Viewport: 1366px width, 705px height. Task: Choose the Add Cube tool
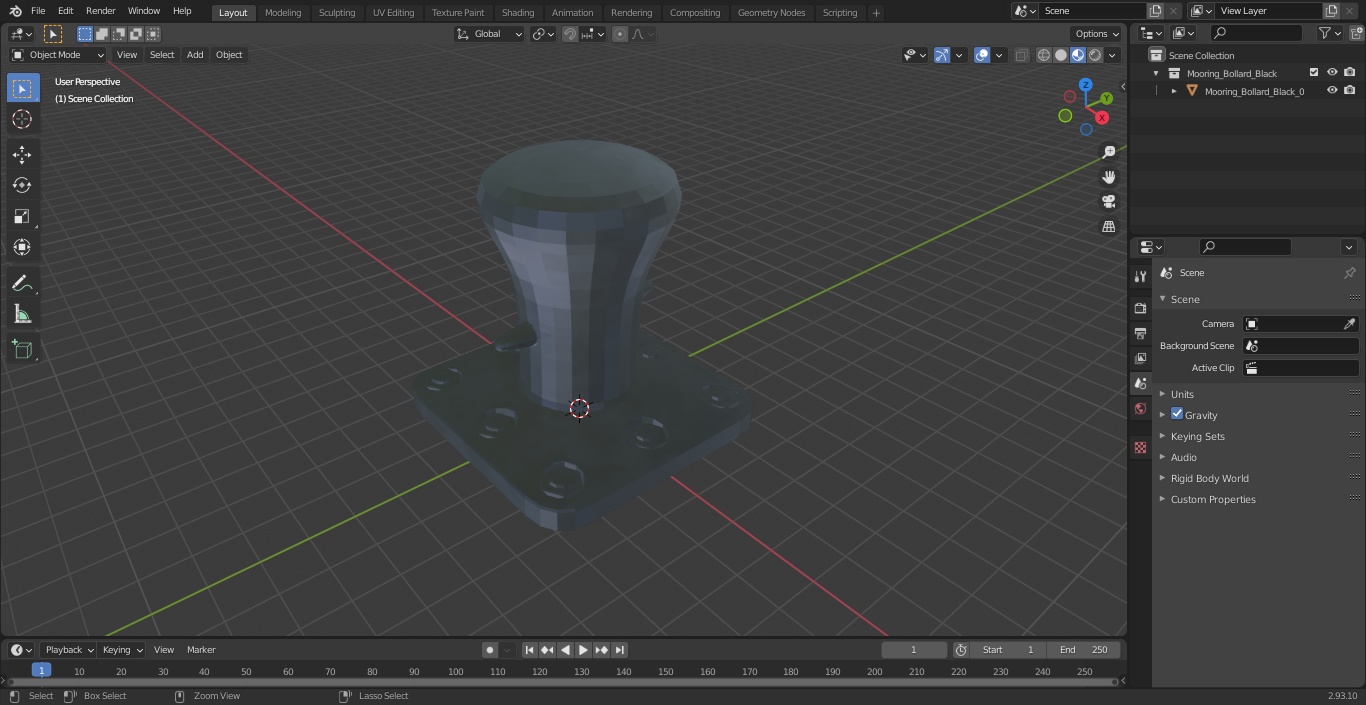[22, 350]
